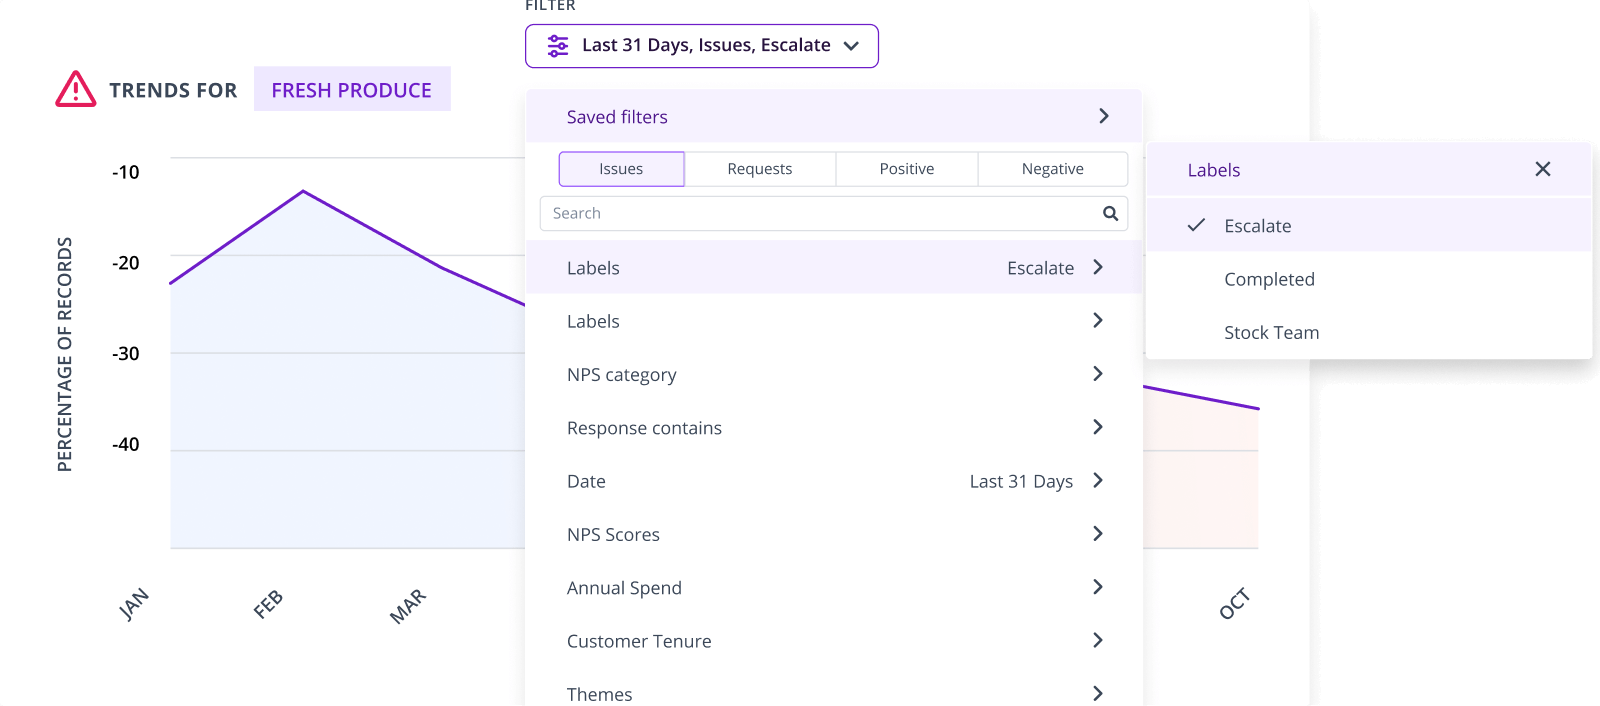Viewport: 1600px width, 706px height.
Task: Toggle the Escalate label option
Action: click(1369, 225)
